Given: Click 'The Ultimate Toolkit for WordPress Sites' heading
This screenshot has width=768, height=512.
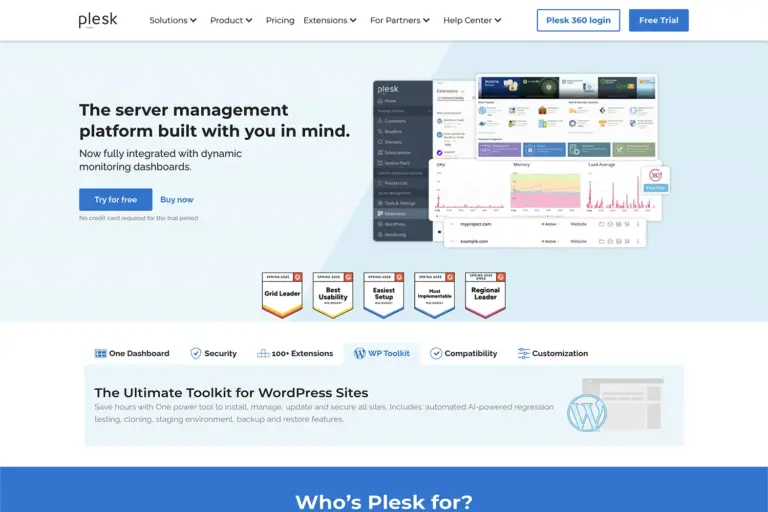Looking at the screenshot, I should tap(231, 392).
